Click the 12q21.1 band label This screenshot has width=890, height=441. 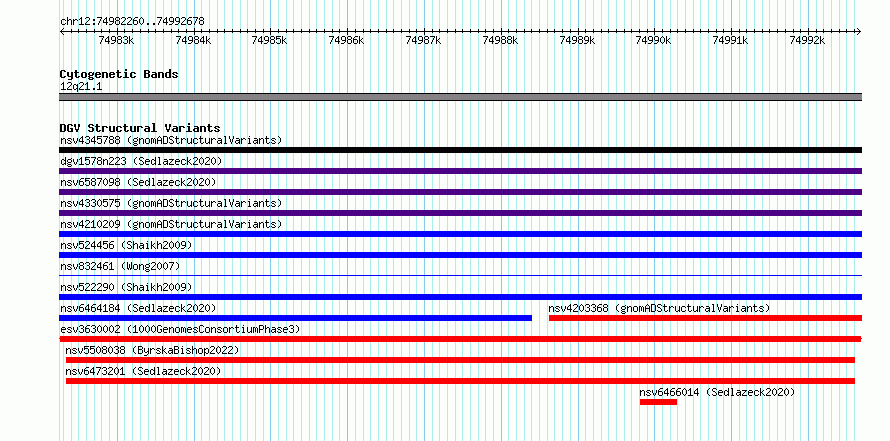pos(81,86)
